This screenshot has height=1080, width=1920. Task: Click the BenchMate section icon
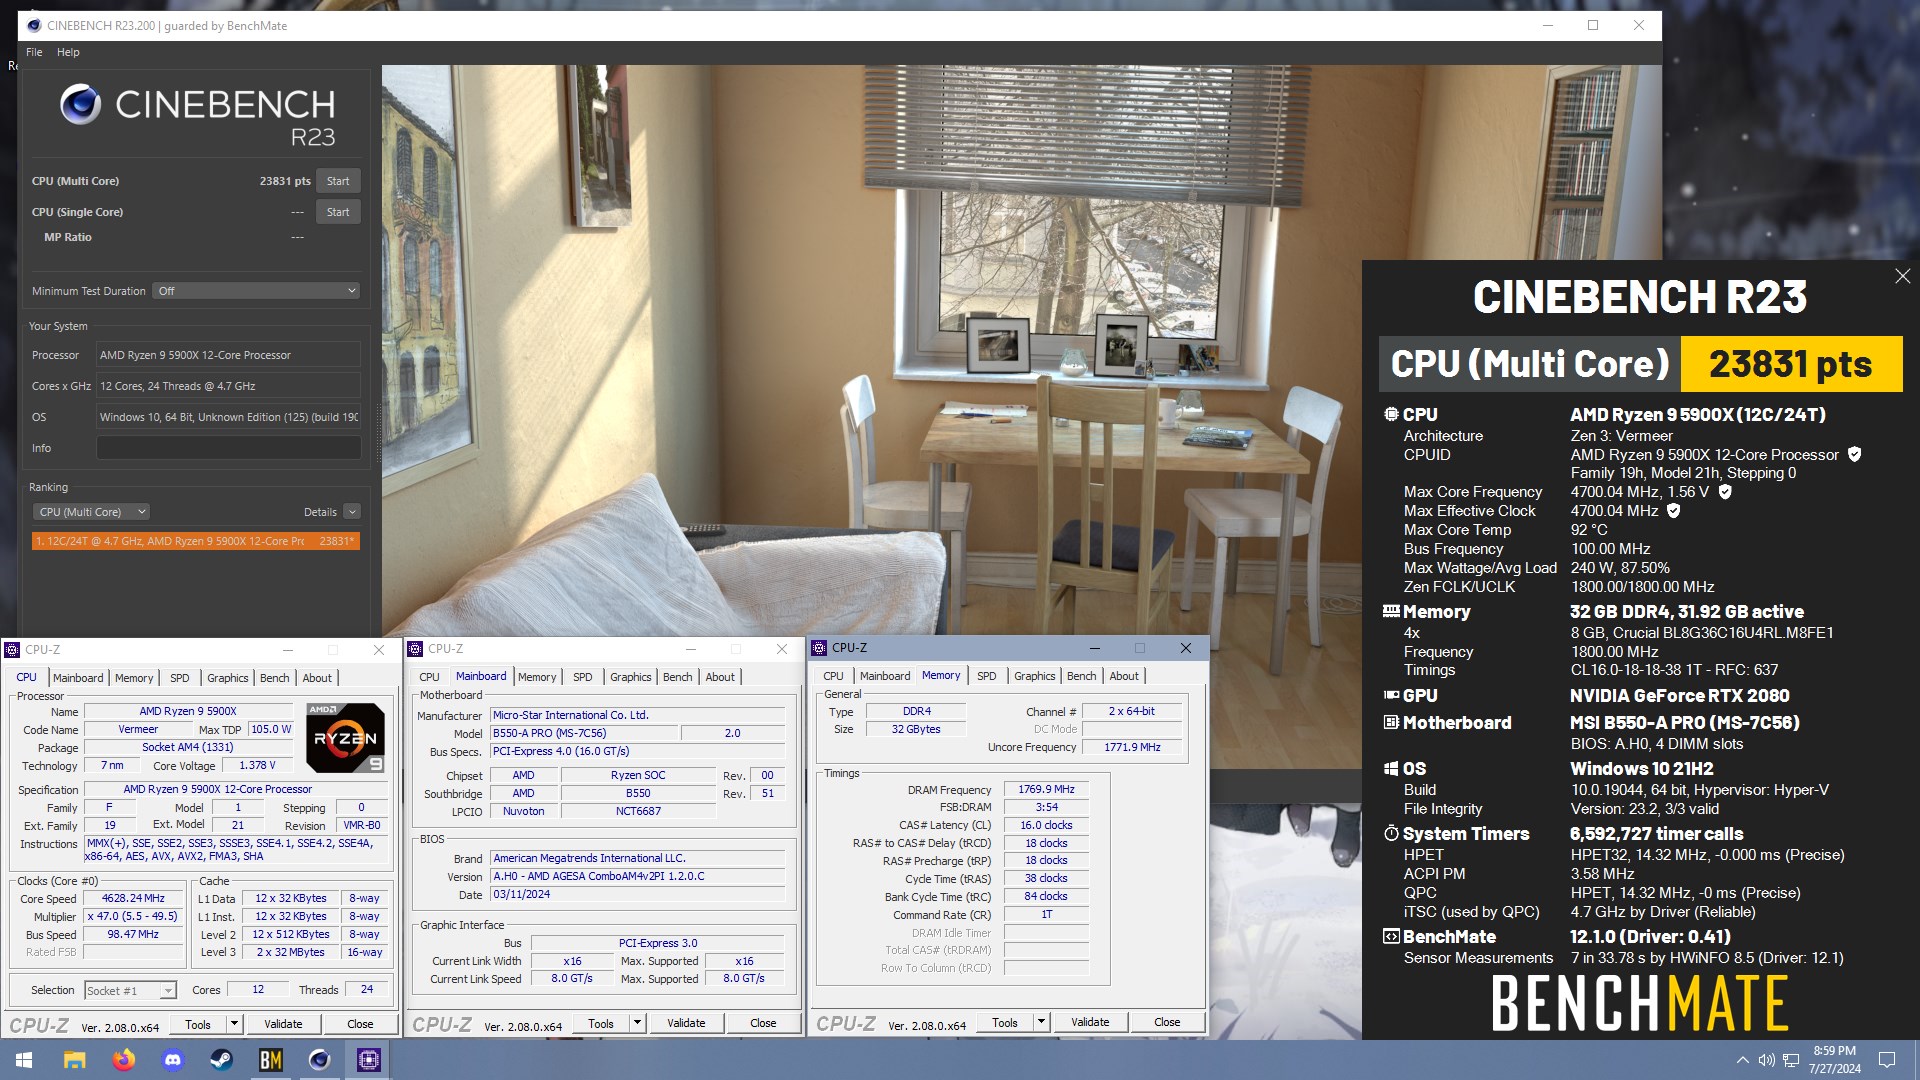point(1391,937)
